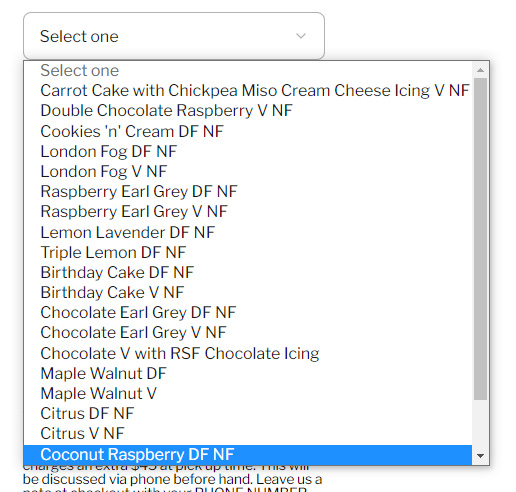This screenshot has width=516, height=492.
Task: Choose Citrus V NF option
Action: click(x=248, y=433)
